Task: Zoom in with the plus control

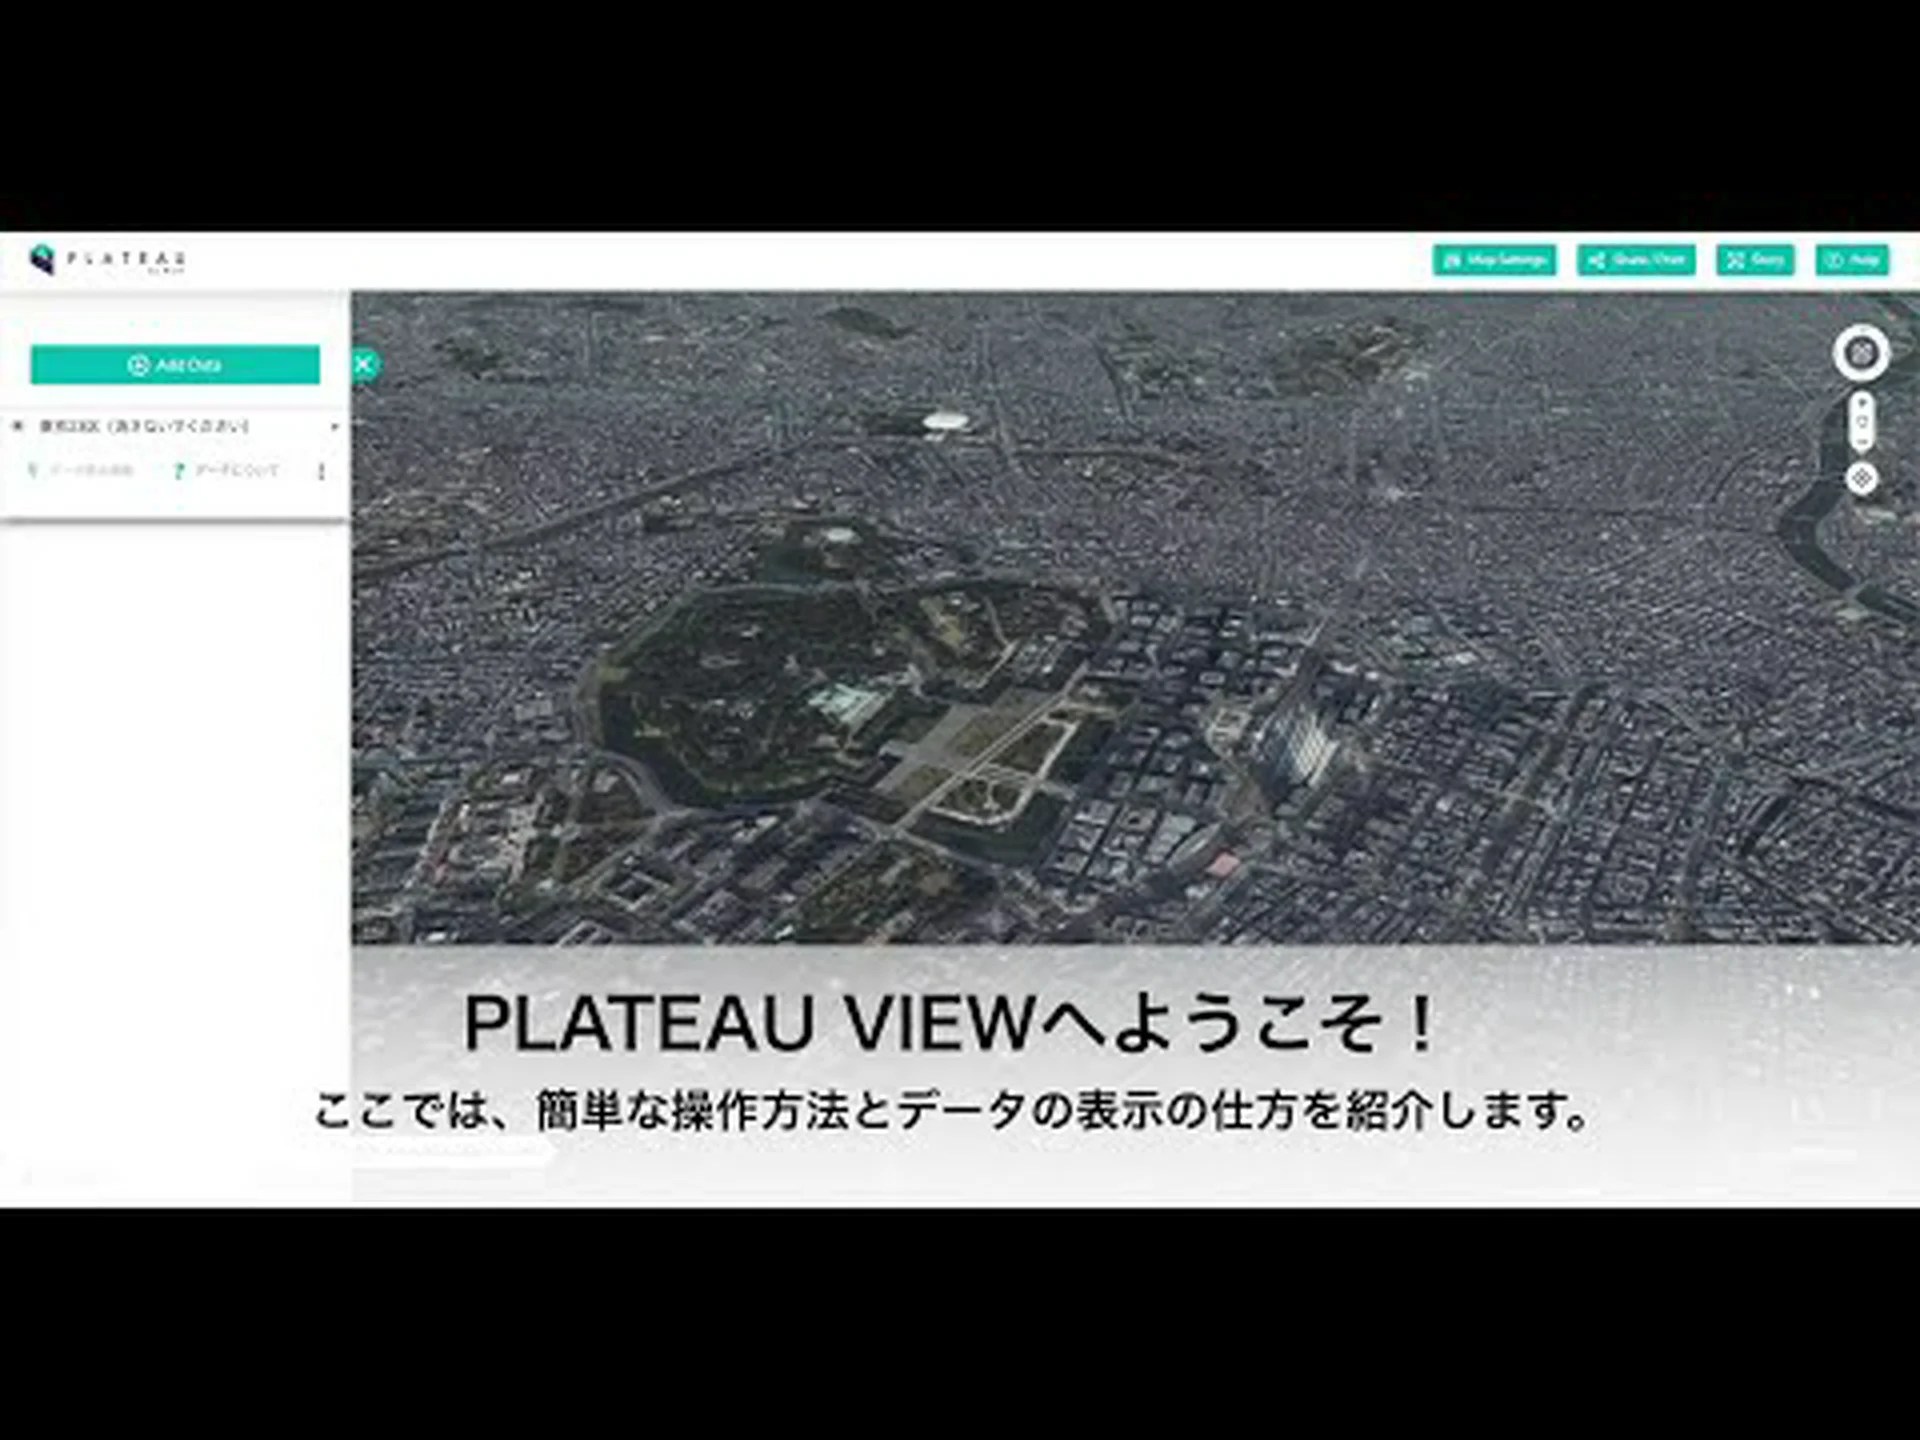Action: coord(1861,403)
